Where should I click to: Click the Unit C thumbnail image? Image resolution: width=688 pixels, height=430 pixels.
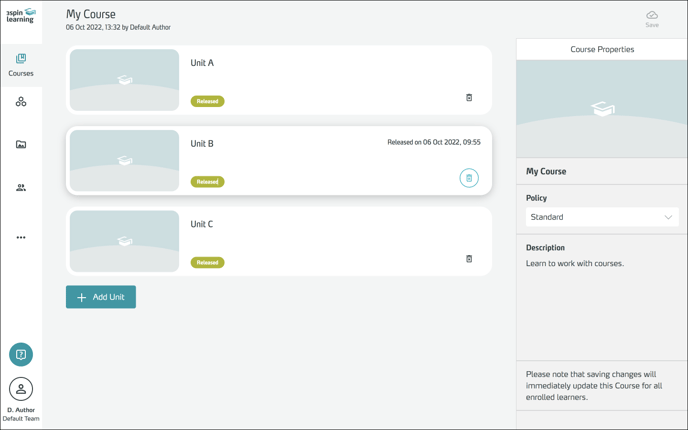(125, 241)
